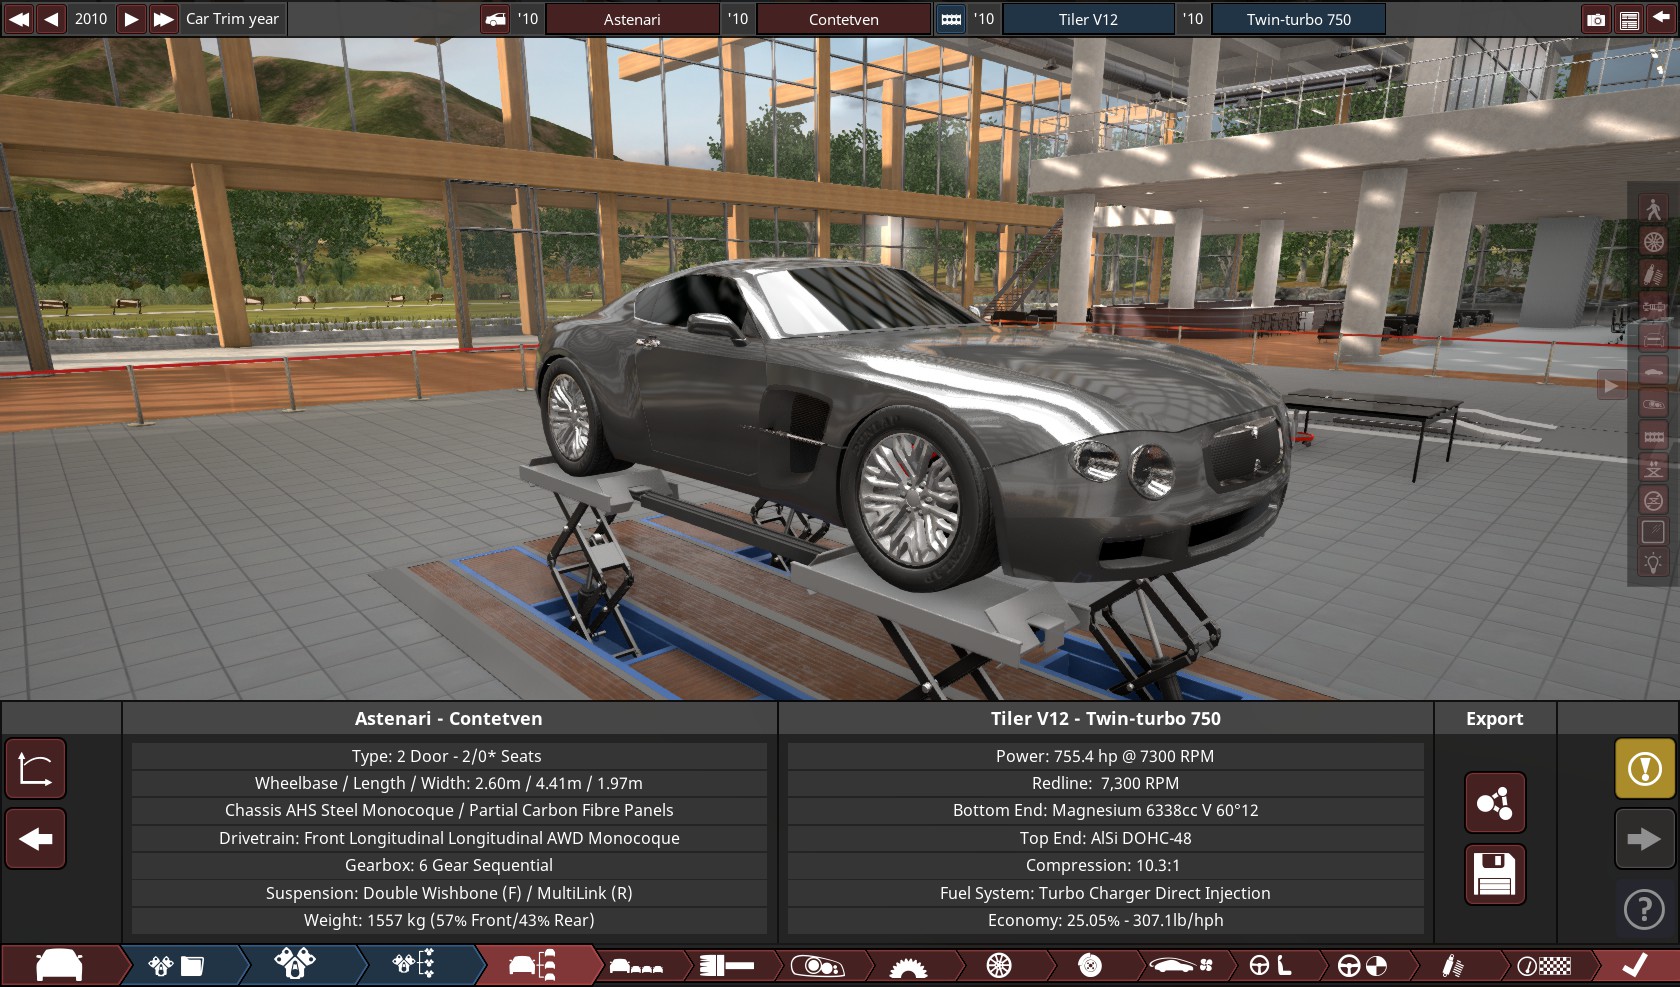The width and height of the screenshot is (1680, 987).
Task: Open help with question mark button
Action: [1645, 909]
